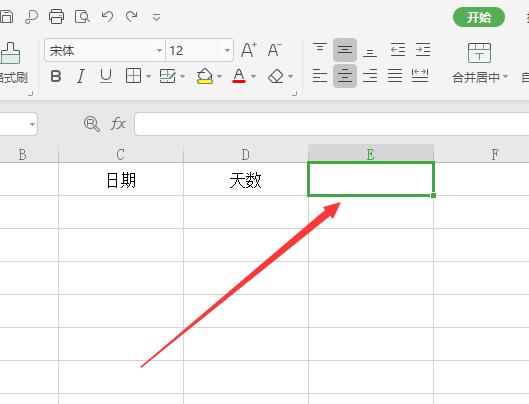Screen dimensions: 529x404
Task: Click the print preview icon
Action: (82, 16)
